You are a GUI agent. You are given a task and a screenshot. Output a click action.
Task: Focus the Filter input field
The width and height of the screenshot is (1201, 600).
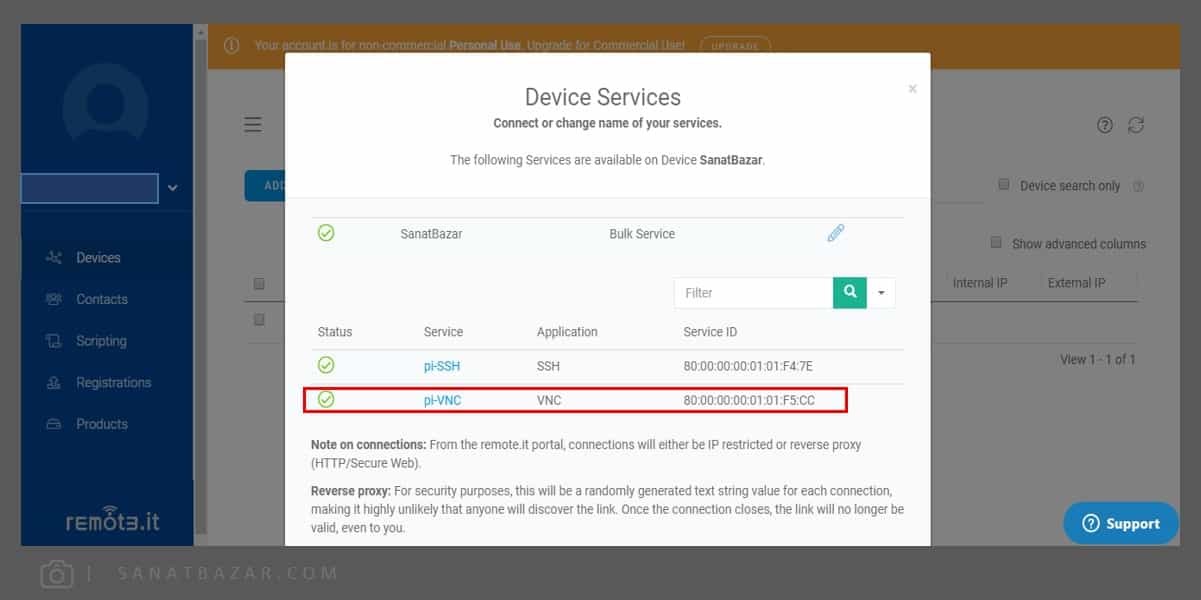[753, 293]
